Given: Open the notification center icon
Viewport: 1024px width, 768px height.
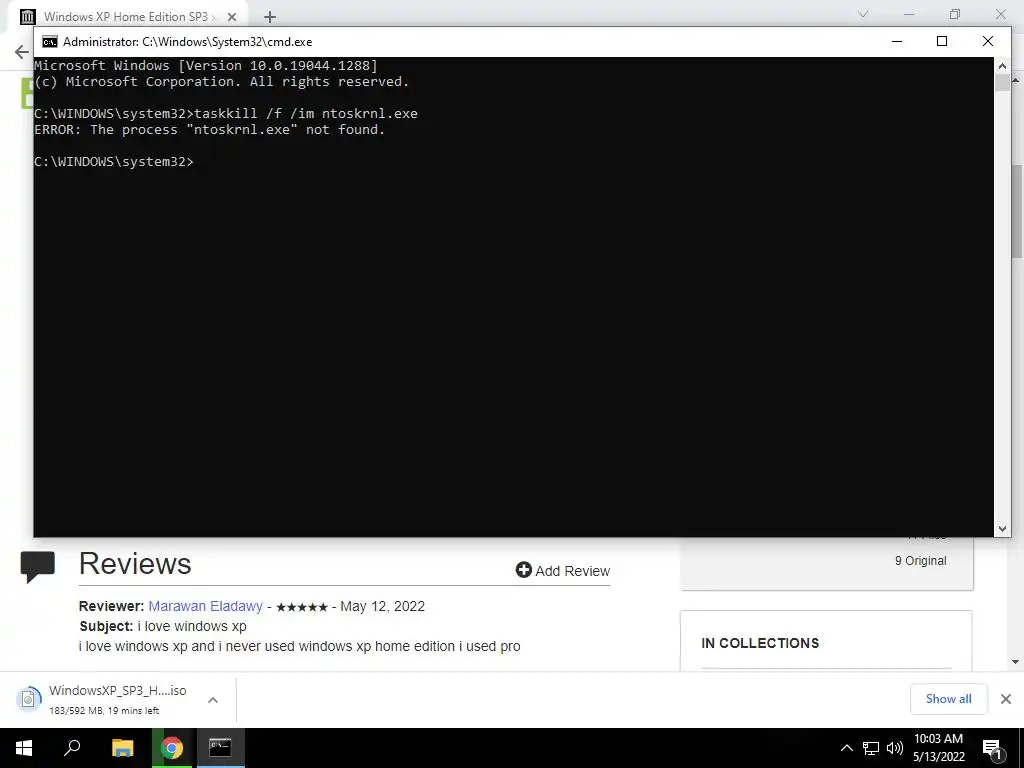Looking at the screenshot, I should (993, 749).
